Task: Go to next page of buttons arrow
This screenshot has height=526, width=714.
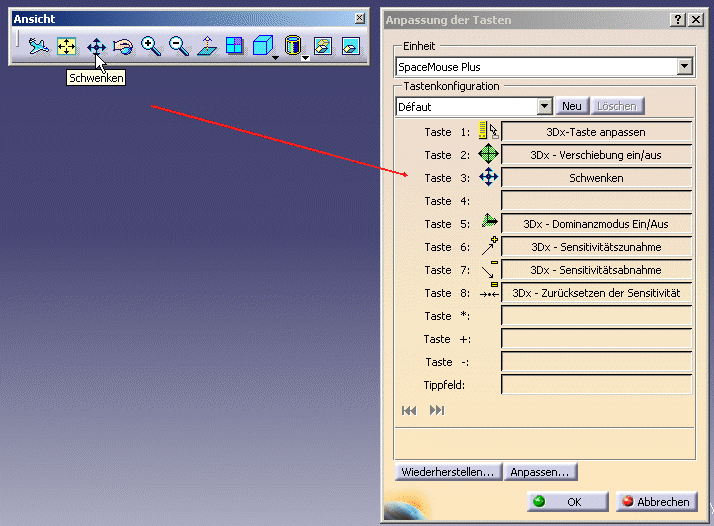Action: [437, 410]
